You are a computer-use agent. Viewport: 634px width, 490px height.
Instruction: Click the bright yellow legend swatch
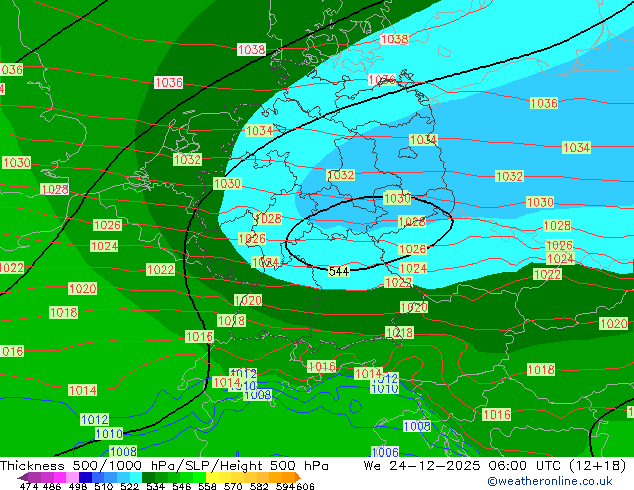212,477
